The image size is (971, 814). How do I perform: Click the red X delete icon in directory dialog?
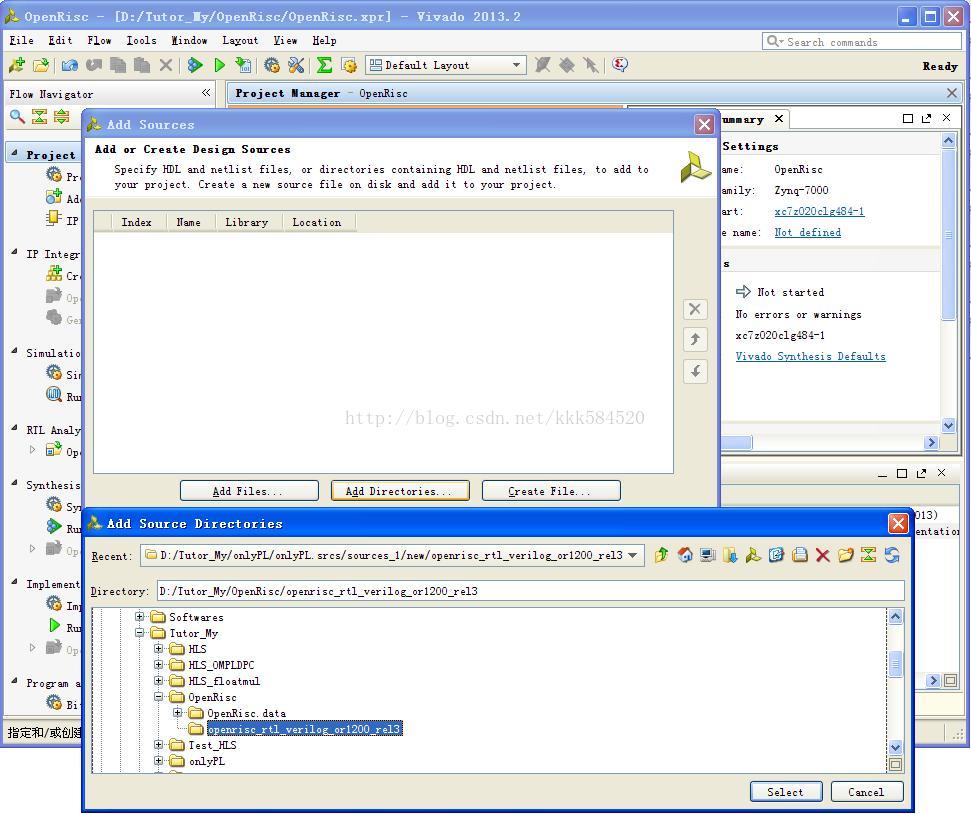822,555
